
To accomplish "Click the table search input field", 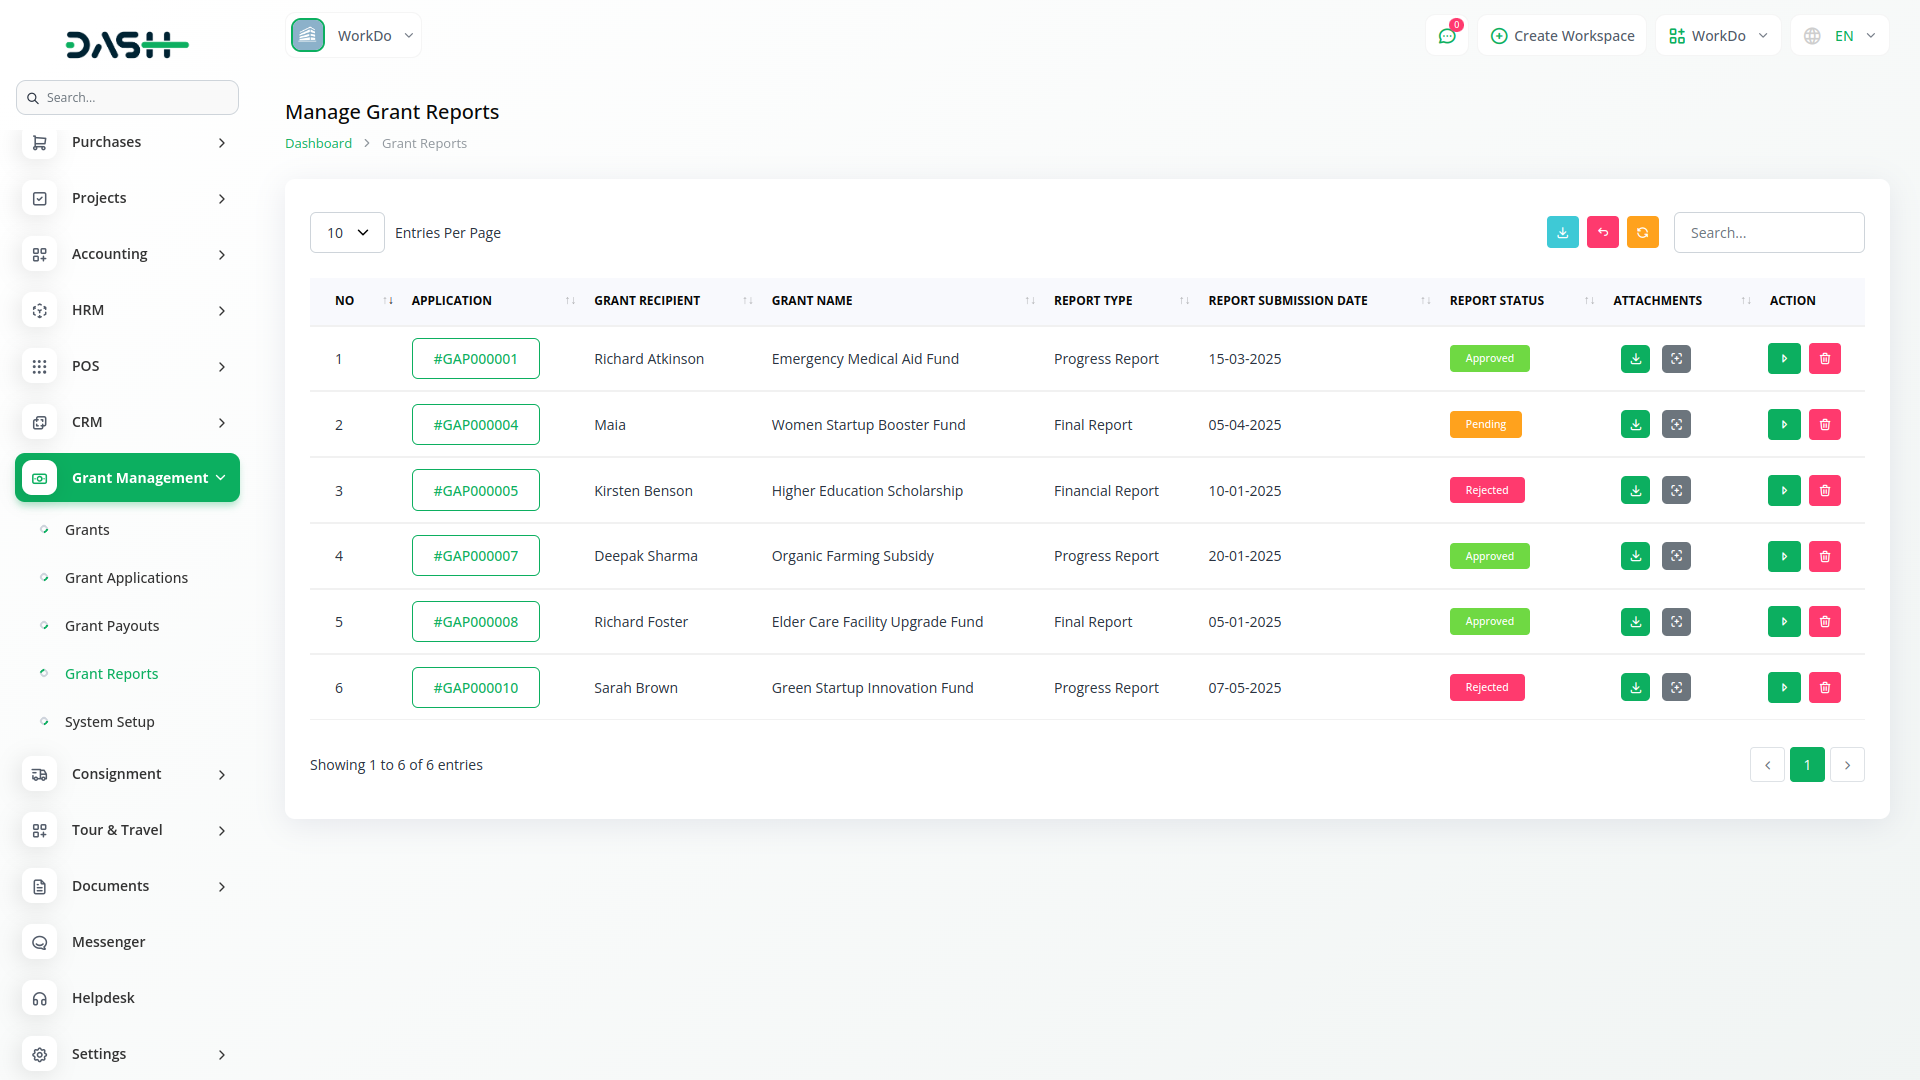I will (1768, 233).
